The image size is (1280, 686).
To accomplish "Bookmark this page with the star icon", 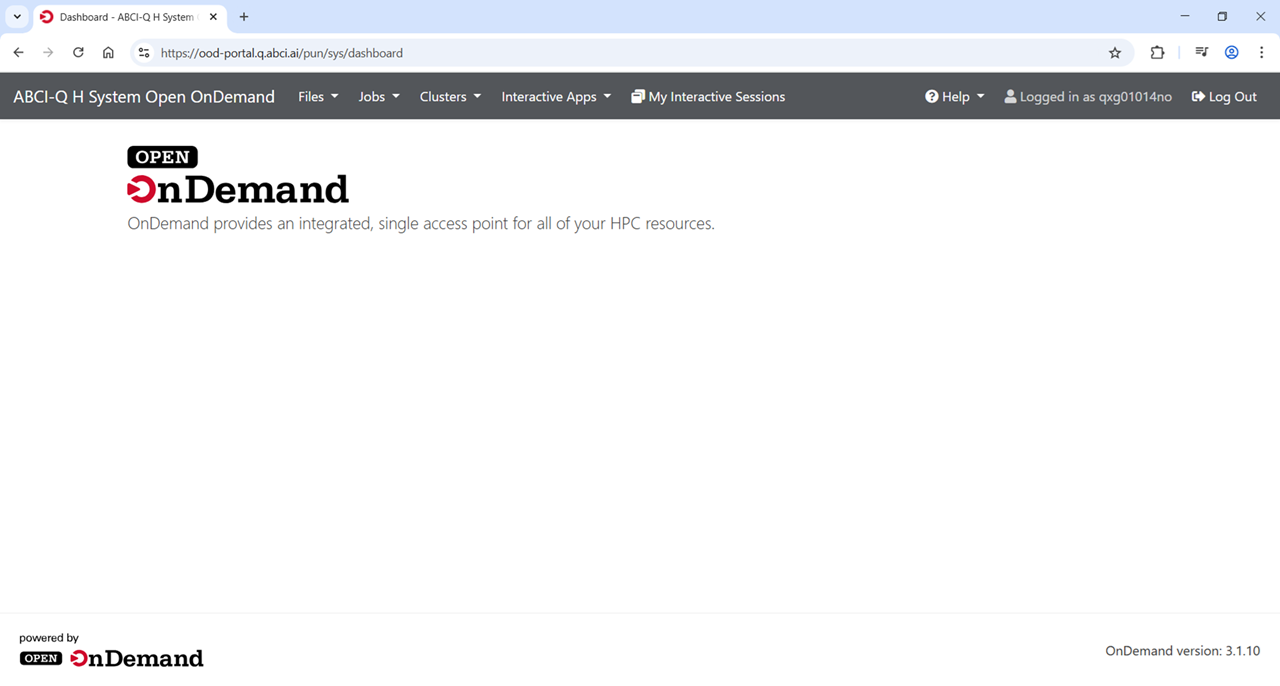I will pyautogui.click(x=1115, y=53).
